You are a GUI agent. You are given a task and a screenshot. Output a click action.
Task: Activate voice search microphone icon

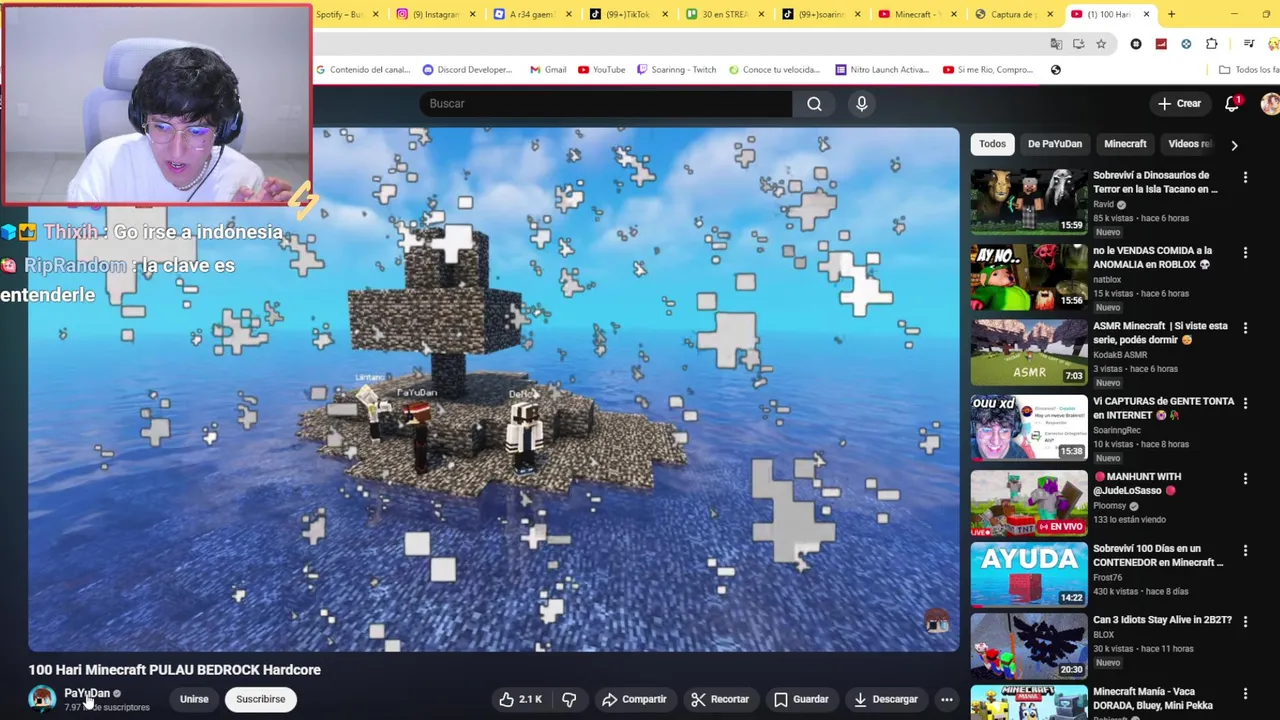(x=861, y=104)
